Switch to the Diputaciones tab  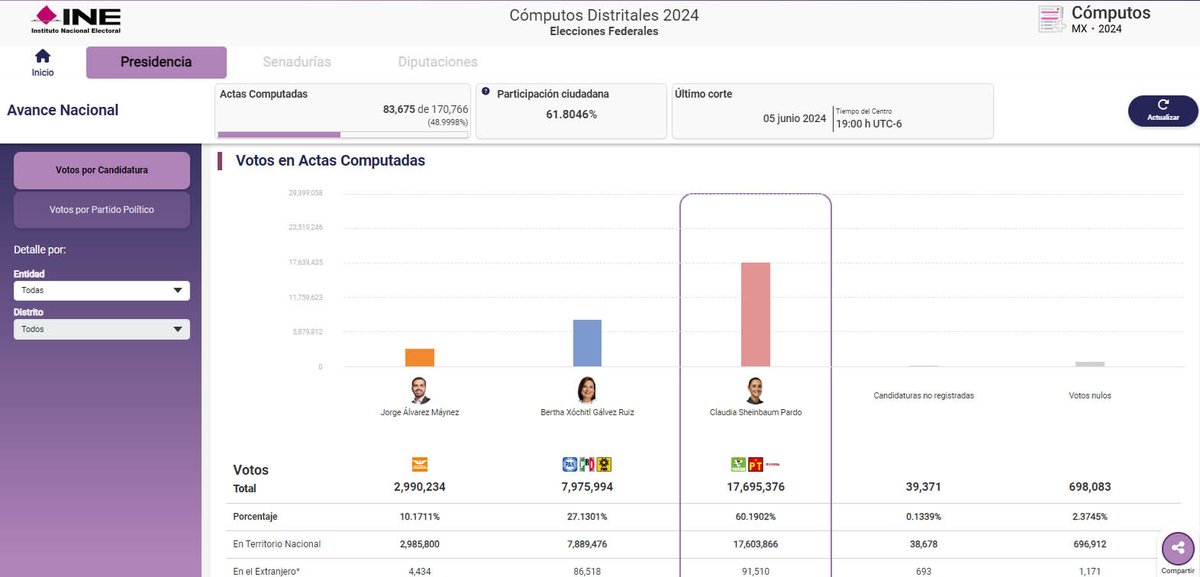(x=438, y=62)
